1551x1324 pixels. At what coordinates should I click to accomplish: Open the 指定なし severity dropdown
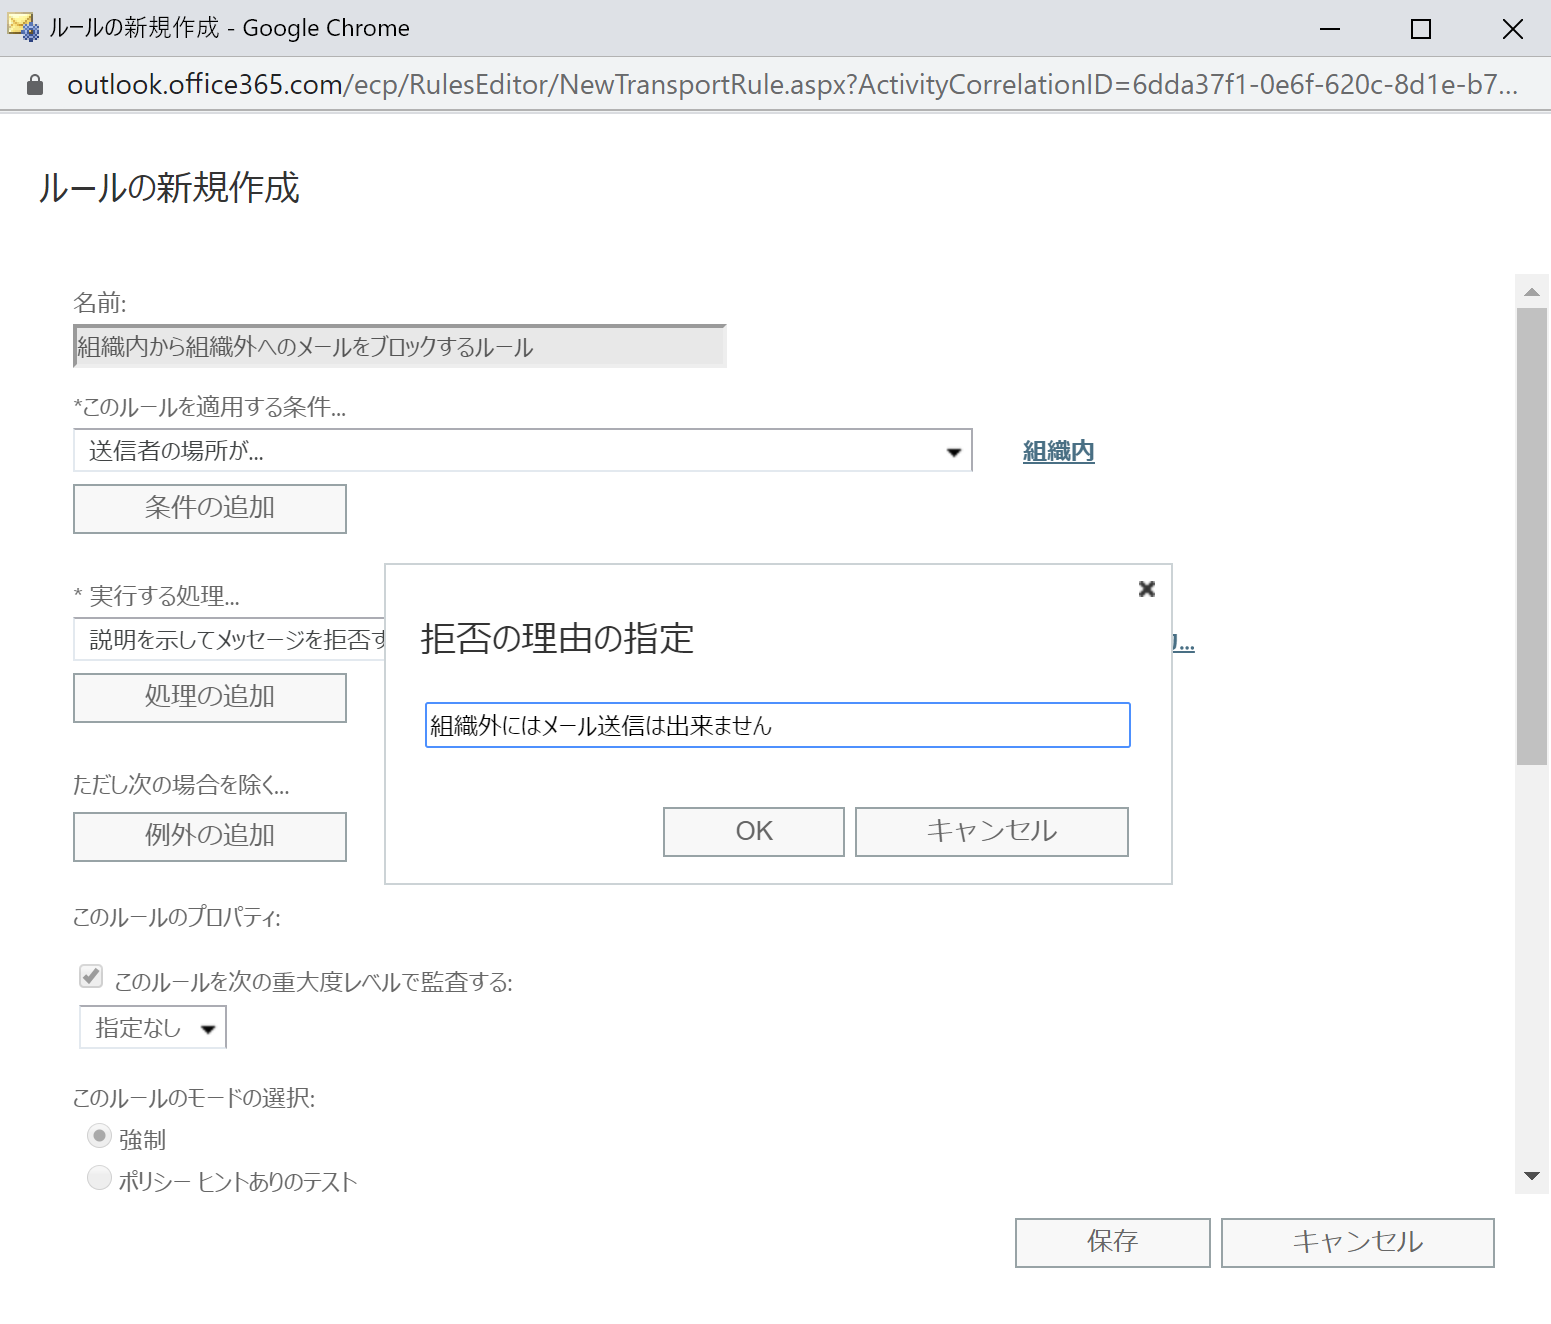point(153,1027)
